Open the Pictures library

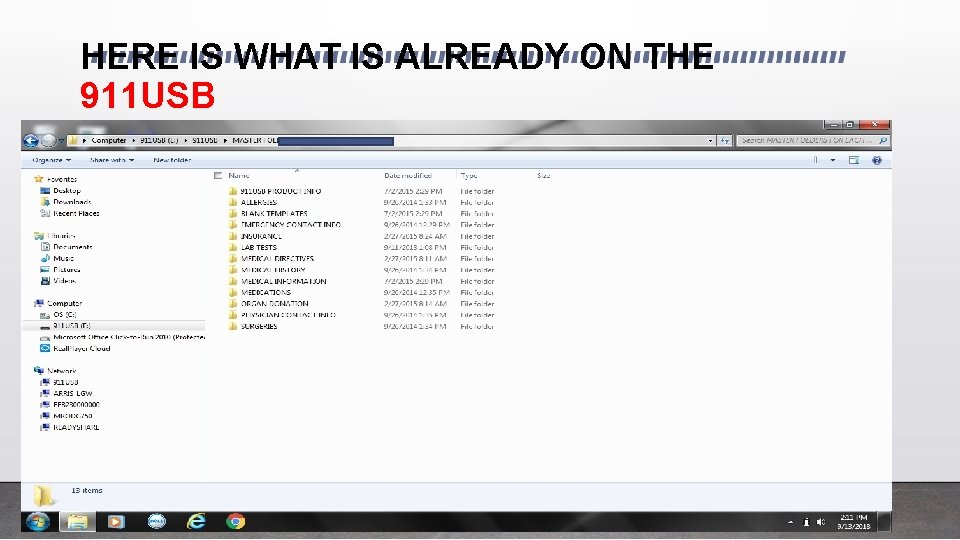[66, 269]
